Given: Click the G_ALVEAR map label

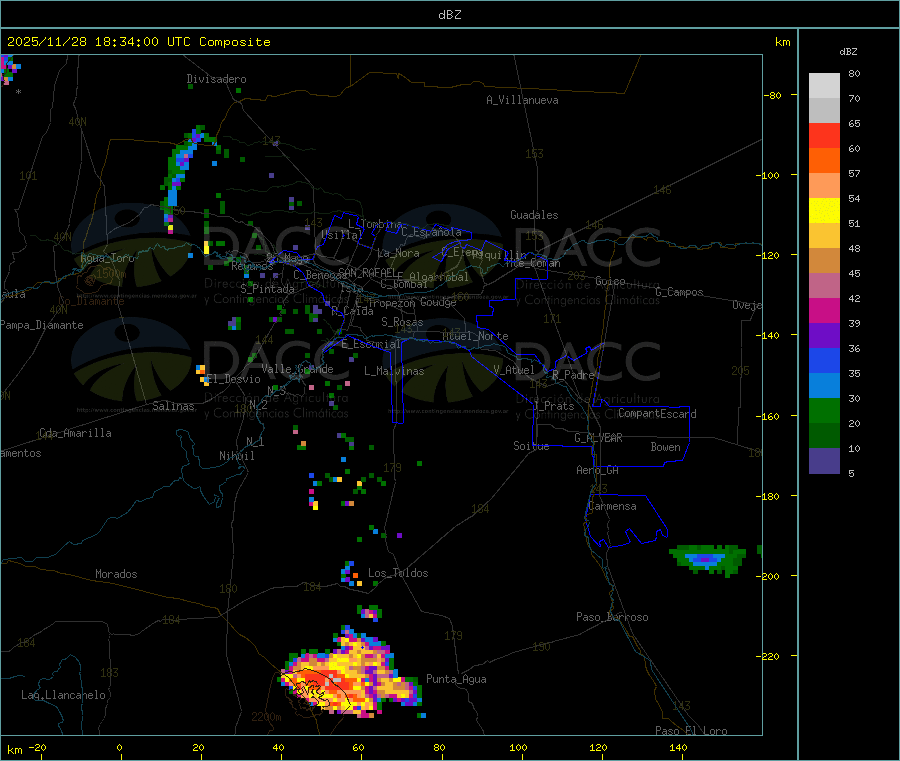Looking at the screenshot, I should (598, 438).
